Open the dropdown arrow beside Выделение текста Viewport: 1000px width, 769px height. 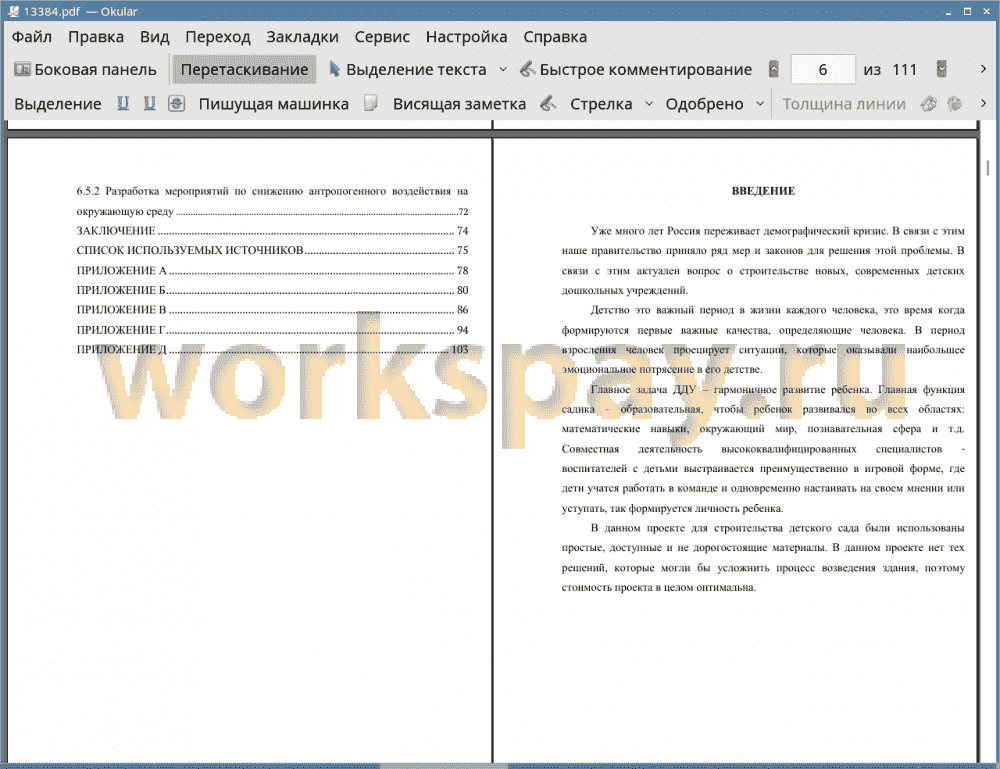[x=503, y=70]
